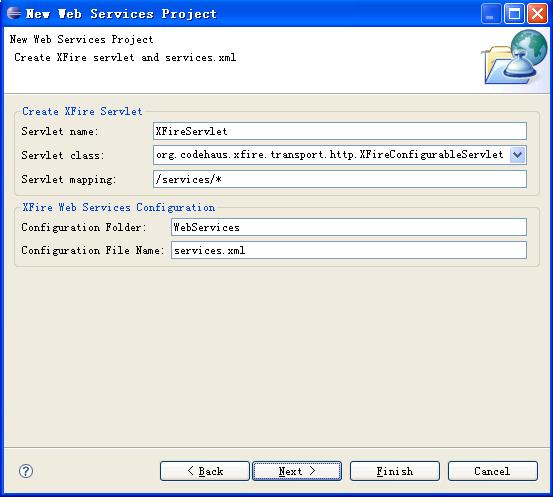Viewport: 553px width, 503px height.
Task: Finish creating the web services project
Action: [395, 471]
